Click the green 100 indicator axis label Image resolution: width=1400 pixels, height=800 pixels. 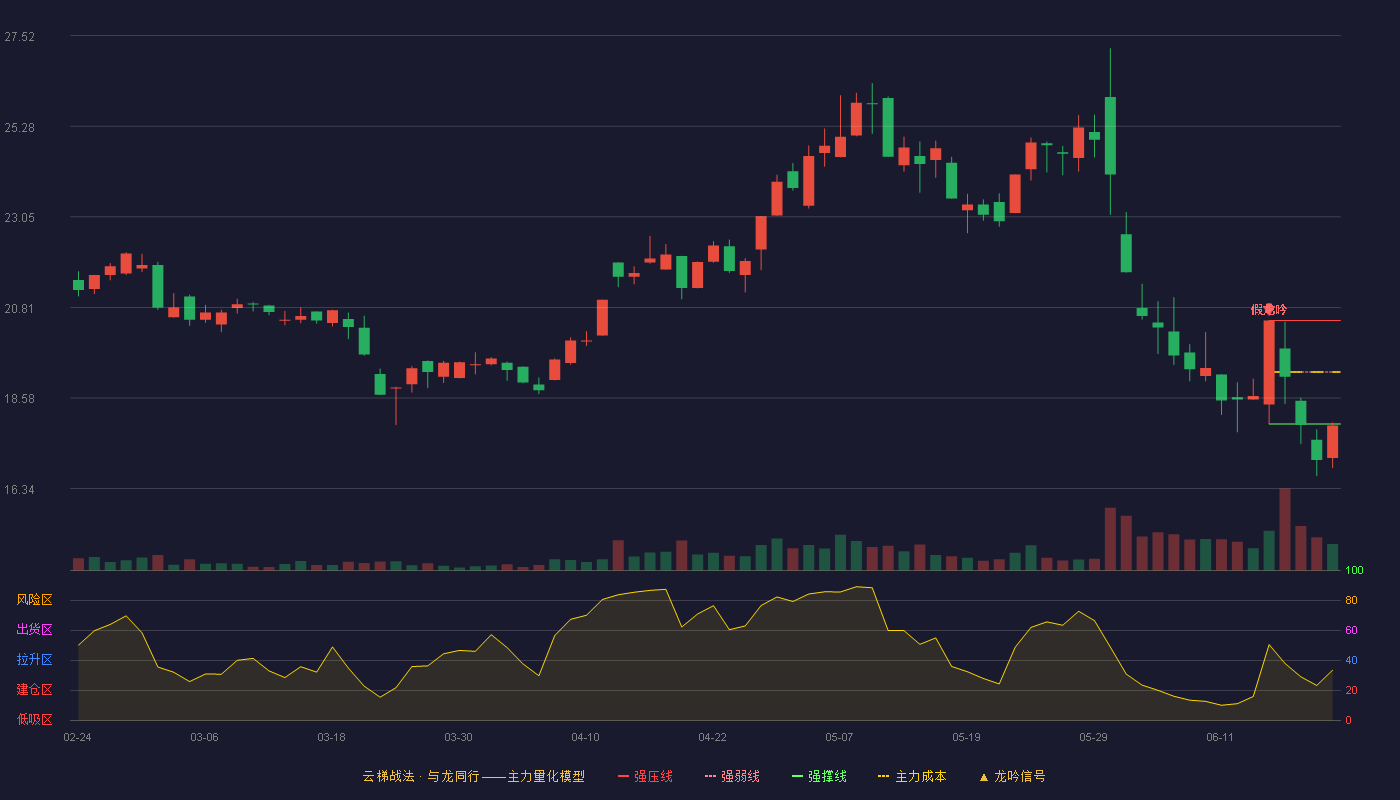[x=1354, y=571]
